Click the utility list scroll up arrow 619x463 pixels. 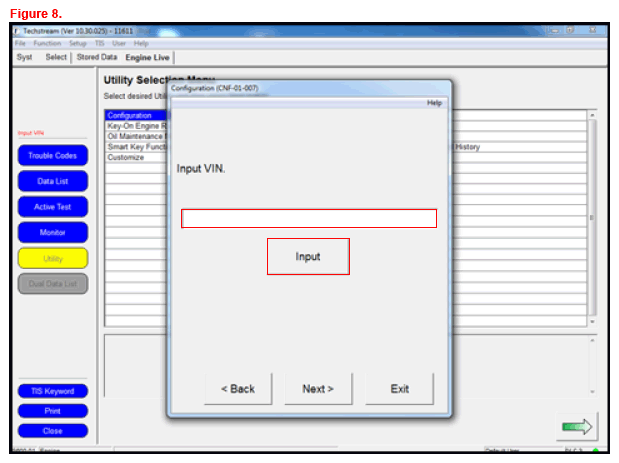point(592,115)
